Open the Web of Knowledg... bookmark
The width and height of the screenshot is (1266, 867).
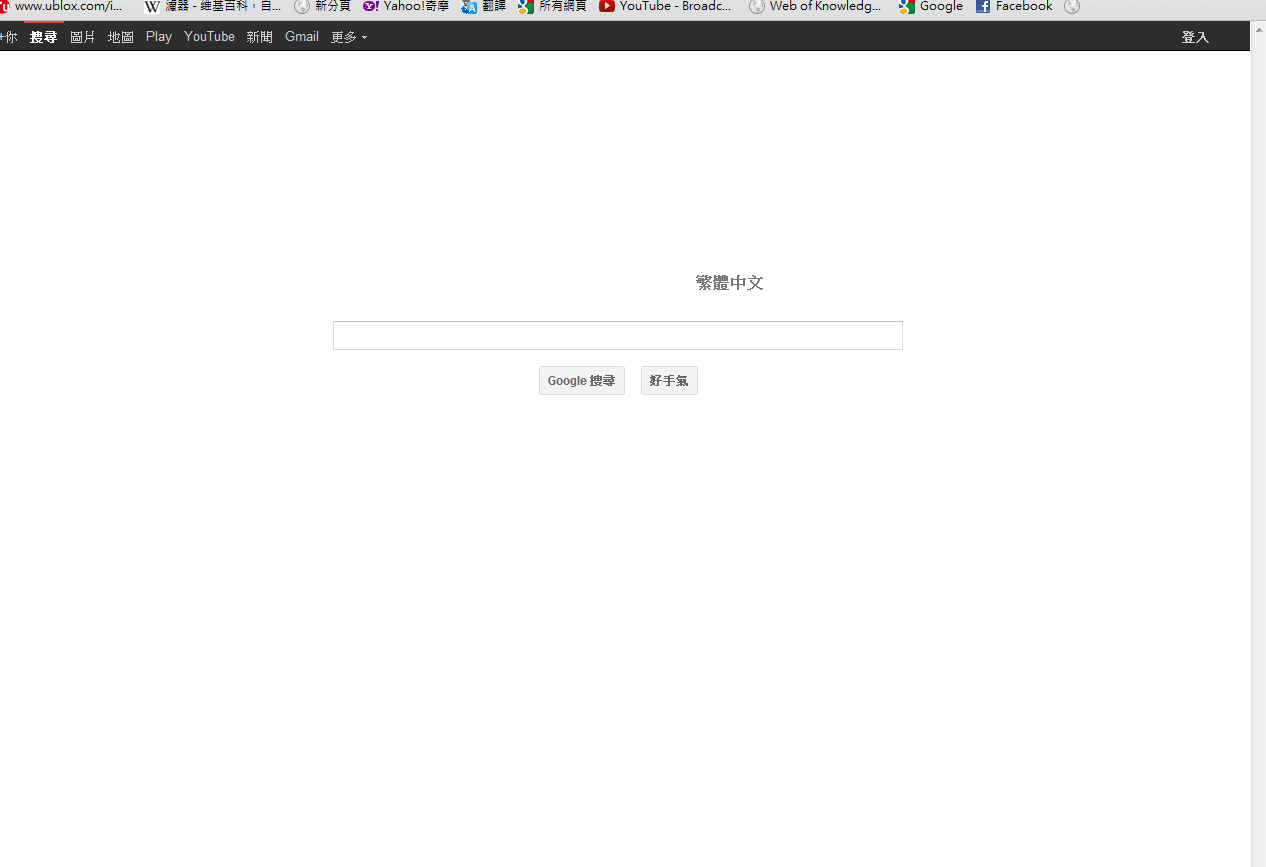click(816, 6)
